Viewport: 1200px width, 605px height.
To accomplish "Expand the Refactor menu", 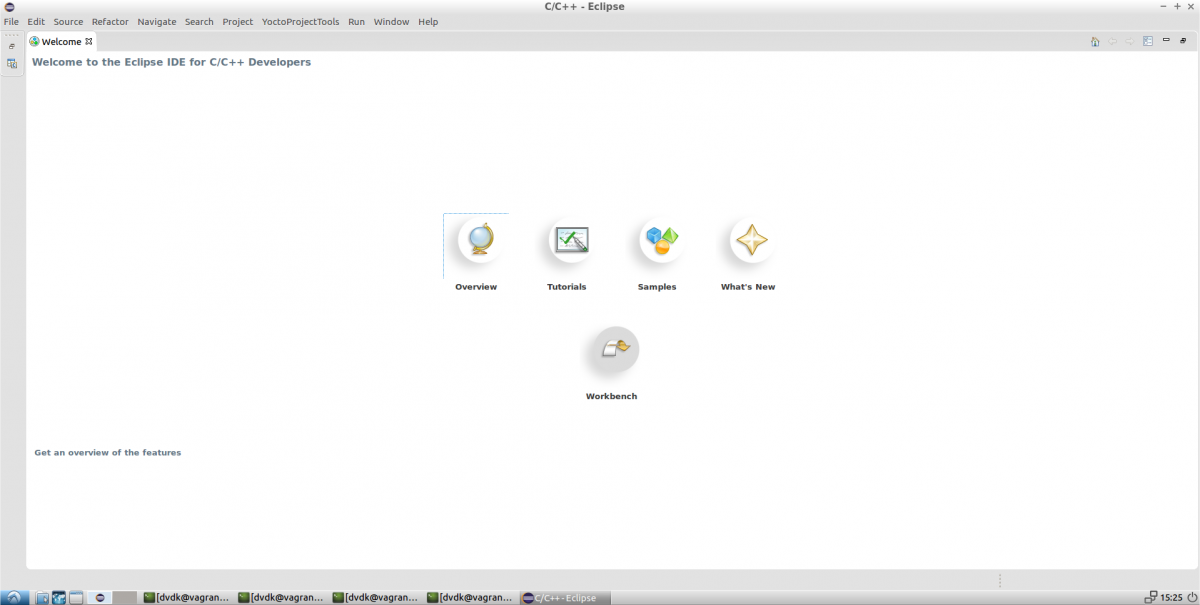I will click(110, 21).
